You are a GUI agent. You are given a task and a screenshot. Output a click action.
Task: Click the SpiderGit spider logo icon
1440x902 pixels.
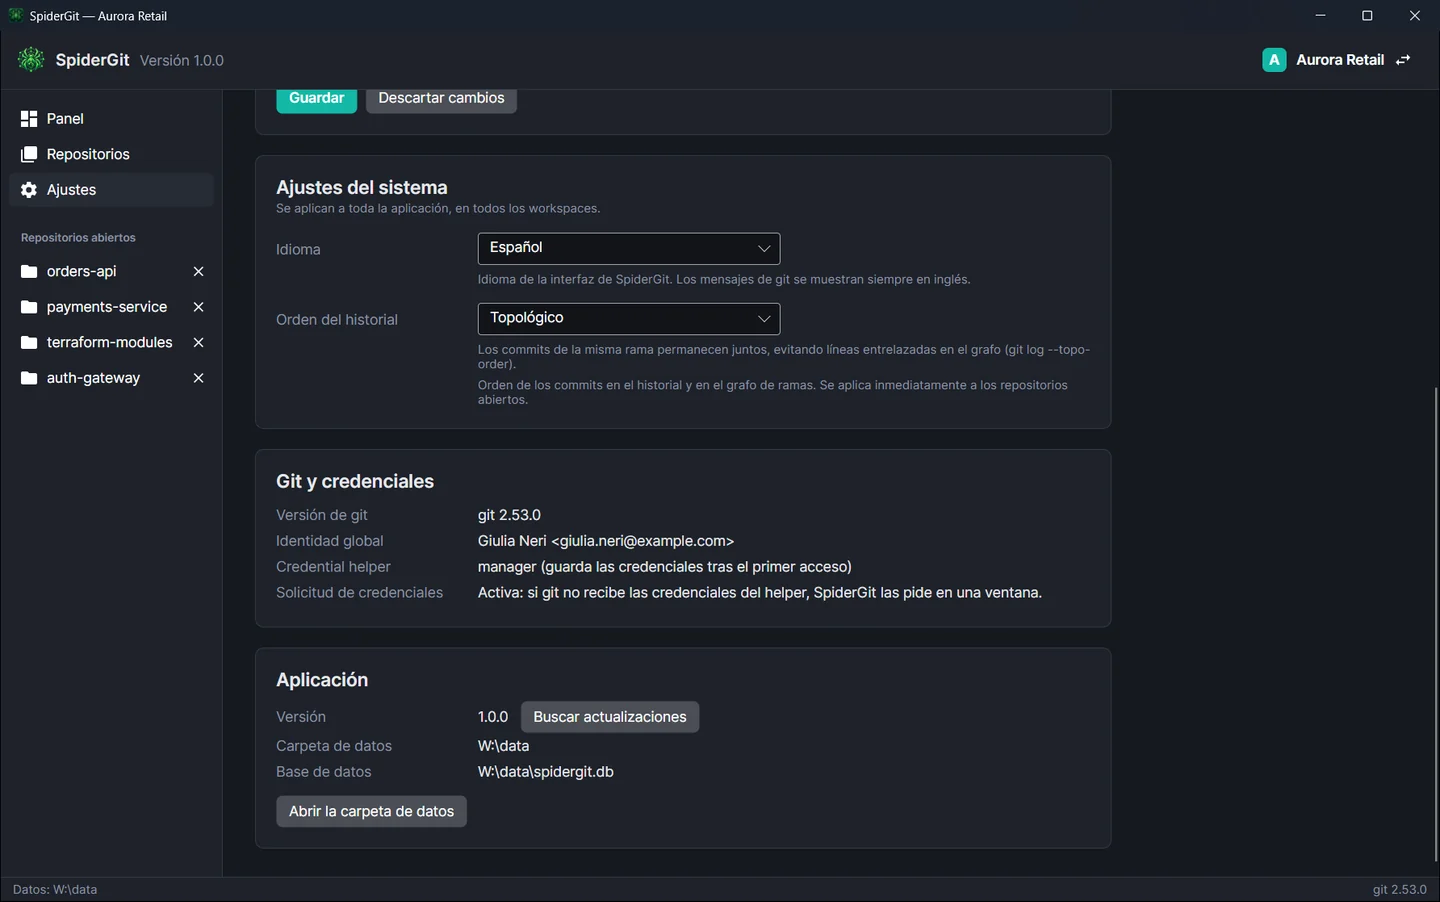coord(31,60)
